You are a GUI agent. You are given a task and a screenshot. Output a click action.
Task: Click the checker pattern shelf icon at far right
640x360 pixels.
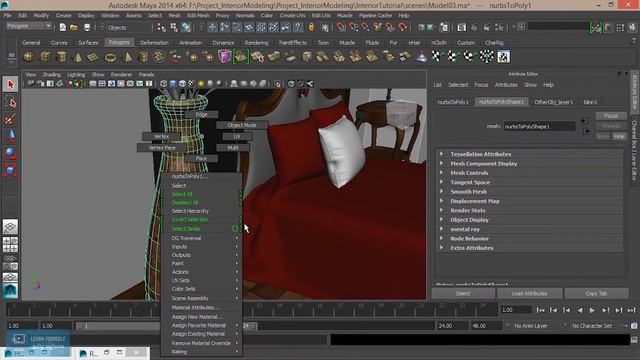[x=503, y=56]
